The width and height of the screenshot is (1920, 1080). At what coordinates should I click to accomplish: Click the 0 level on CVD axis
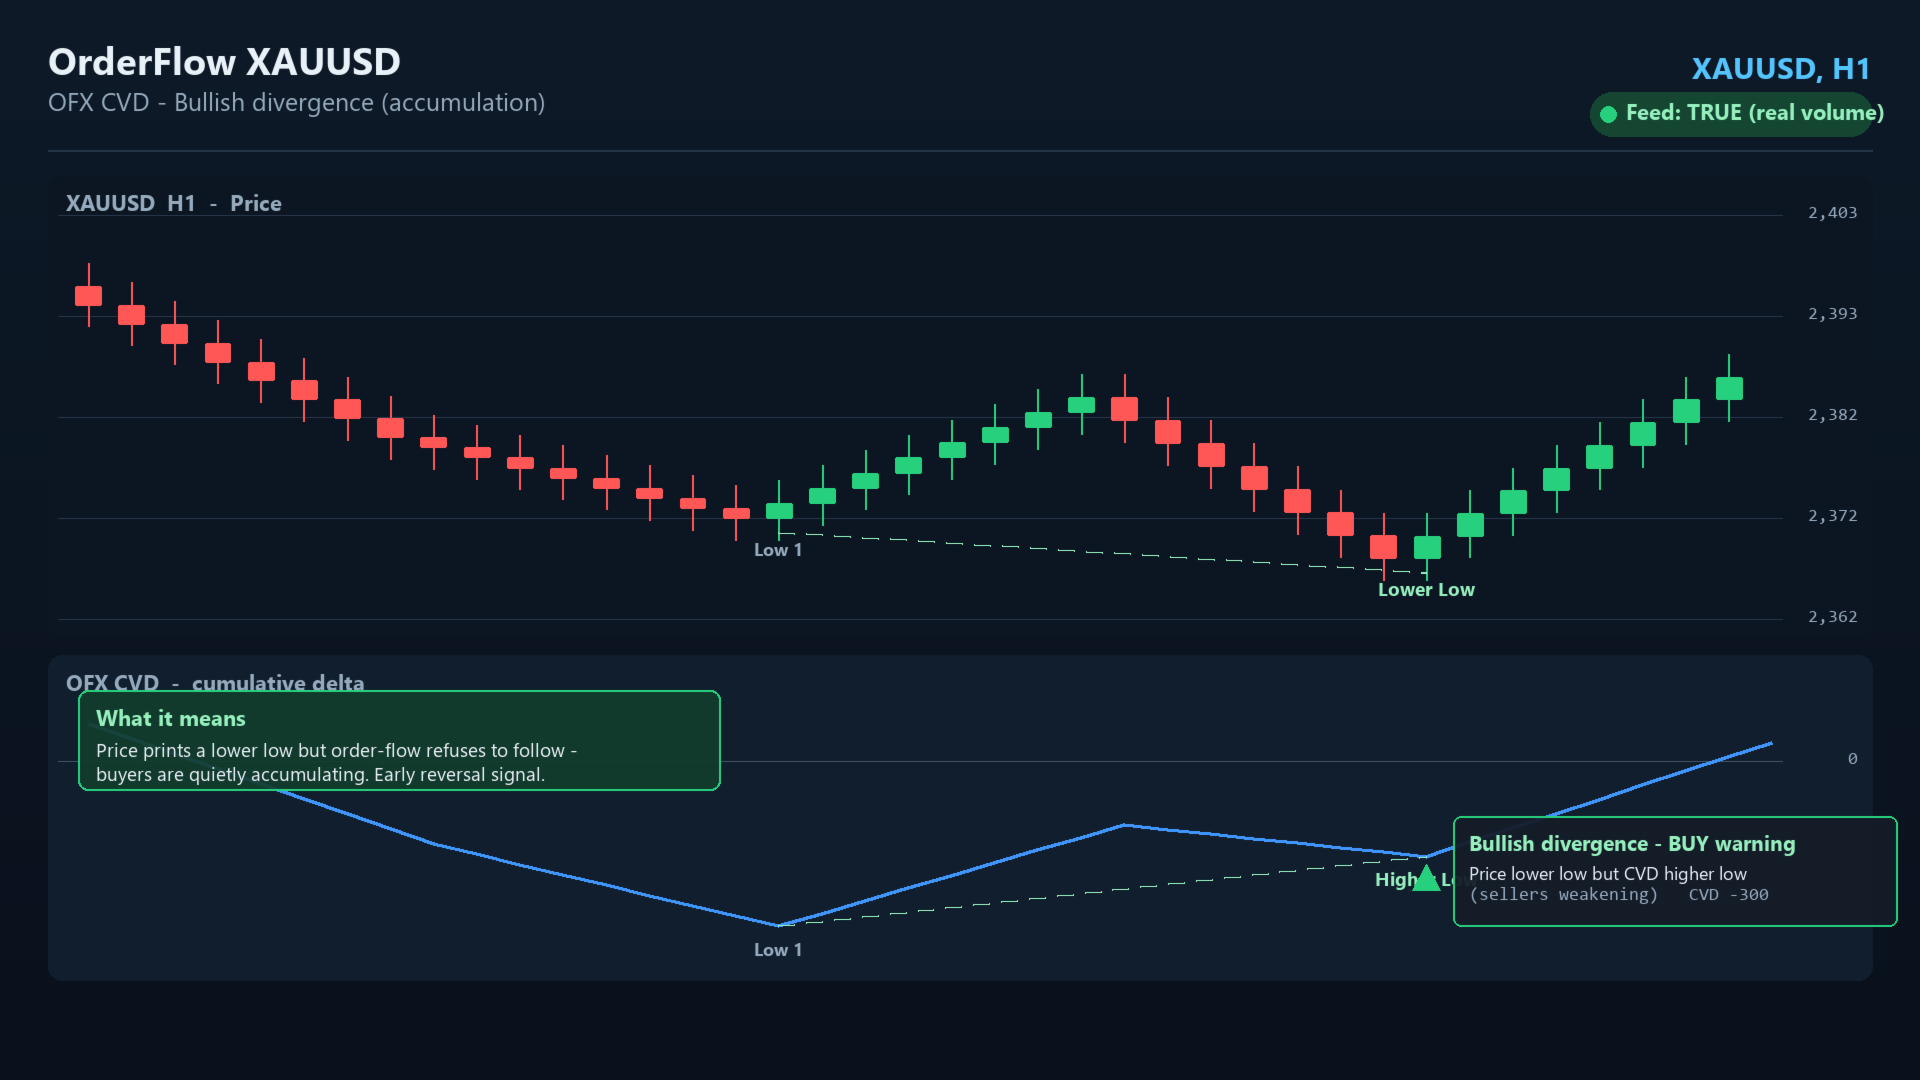[x=1852, y=759]
